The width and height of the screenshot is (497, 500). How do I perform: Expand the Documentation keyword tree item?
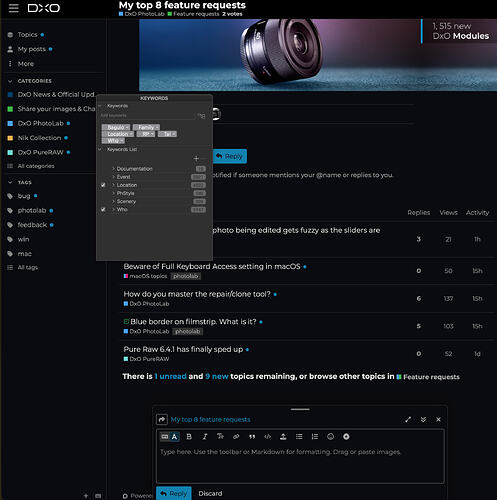coord(113,169)
